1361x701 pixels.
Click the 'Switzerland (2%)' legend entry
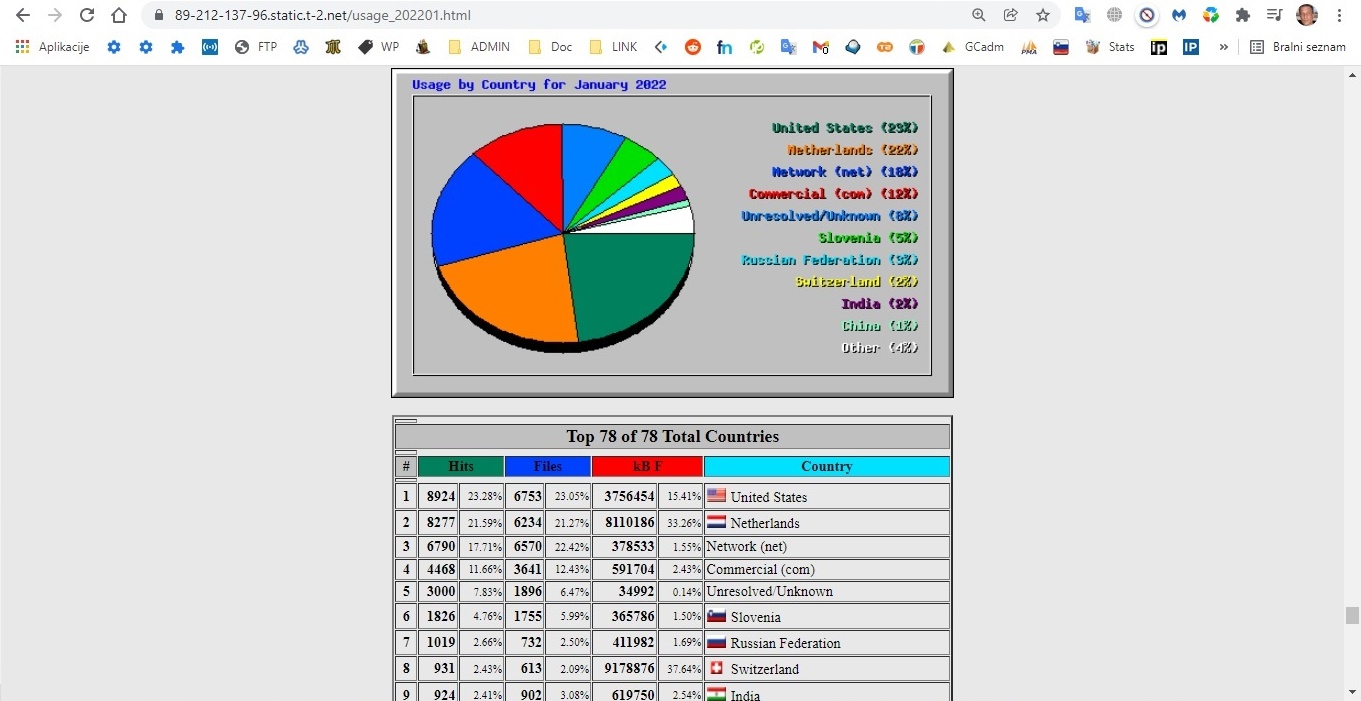856,282
